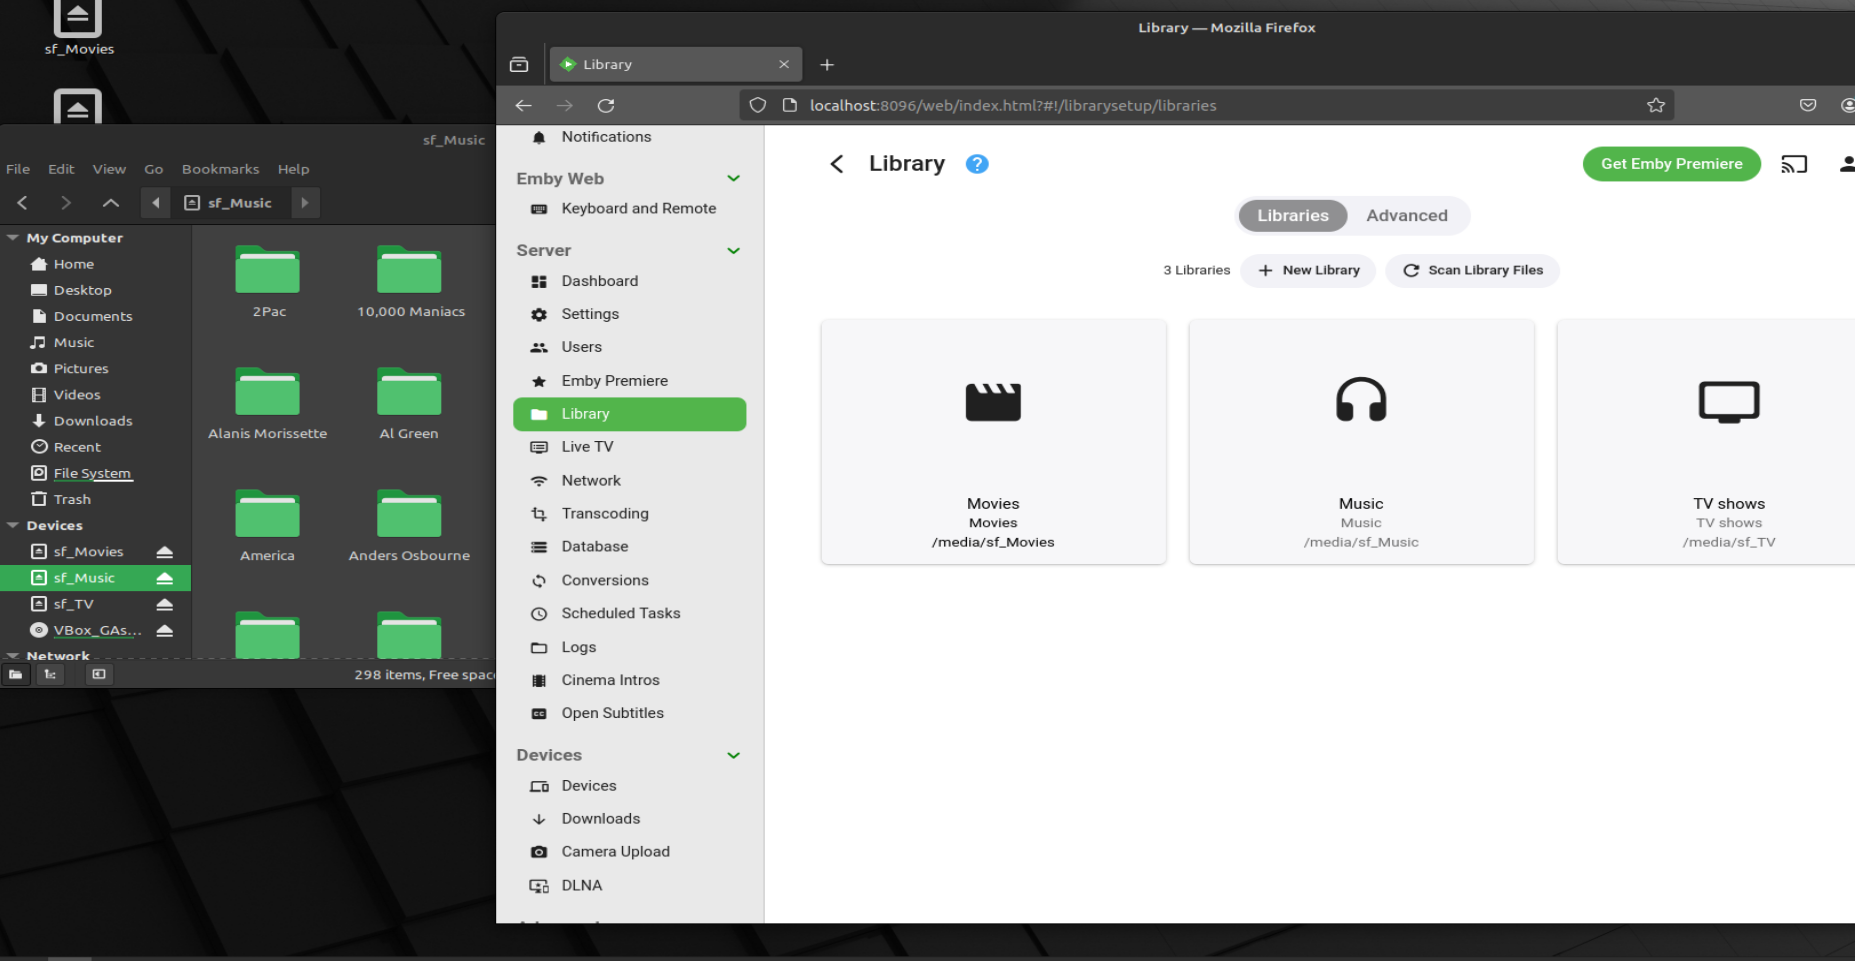
Task: Open Emby Notifications page
Action: (629, 137)
